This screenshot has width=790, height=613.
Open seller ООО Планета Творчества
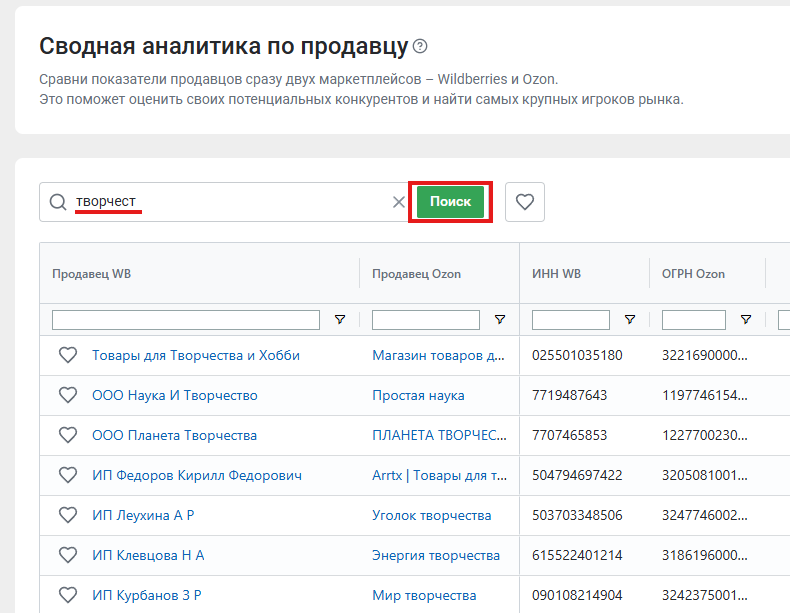tap(174, 435)
